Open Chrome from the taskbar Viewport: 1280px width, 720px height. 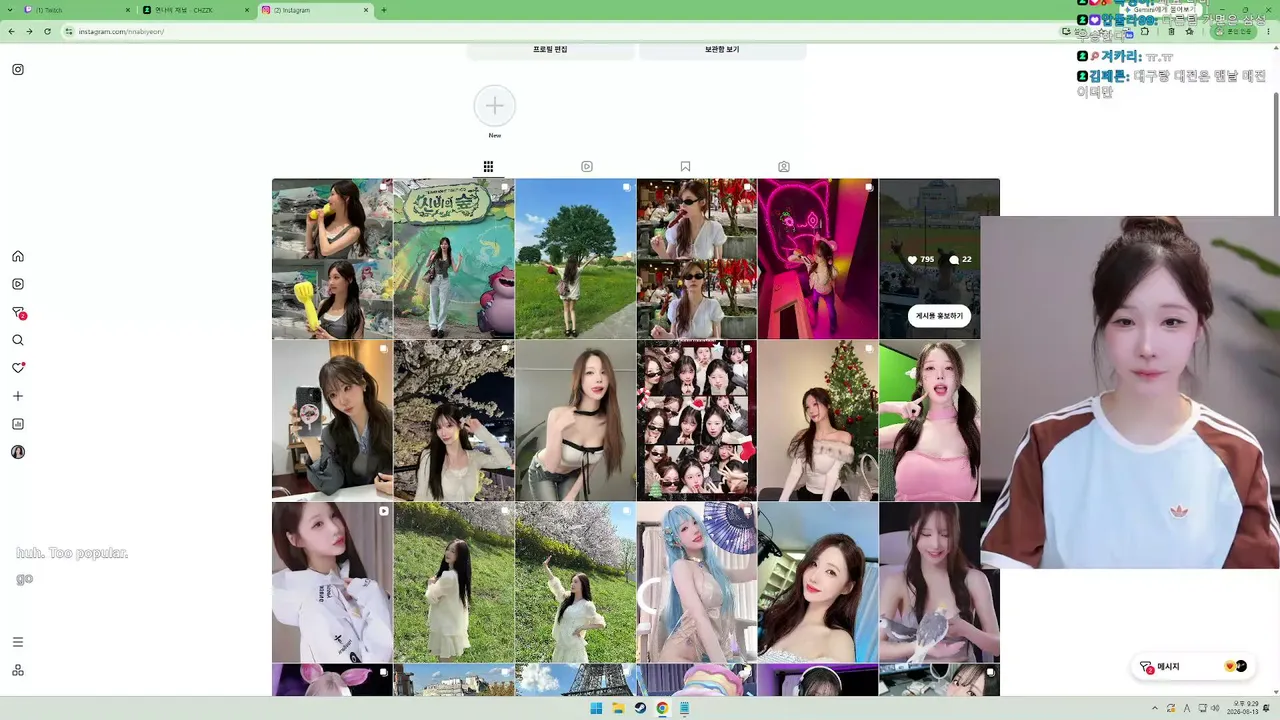(x=662, y=708)
